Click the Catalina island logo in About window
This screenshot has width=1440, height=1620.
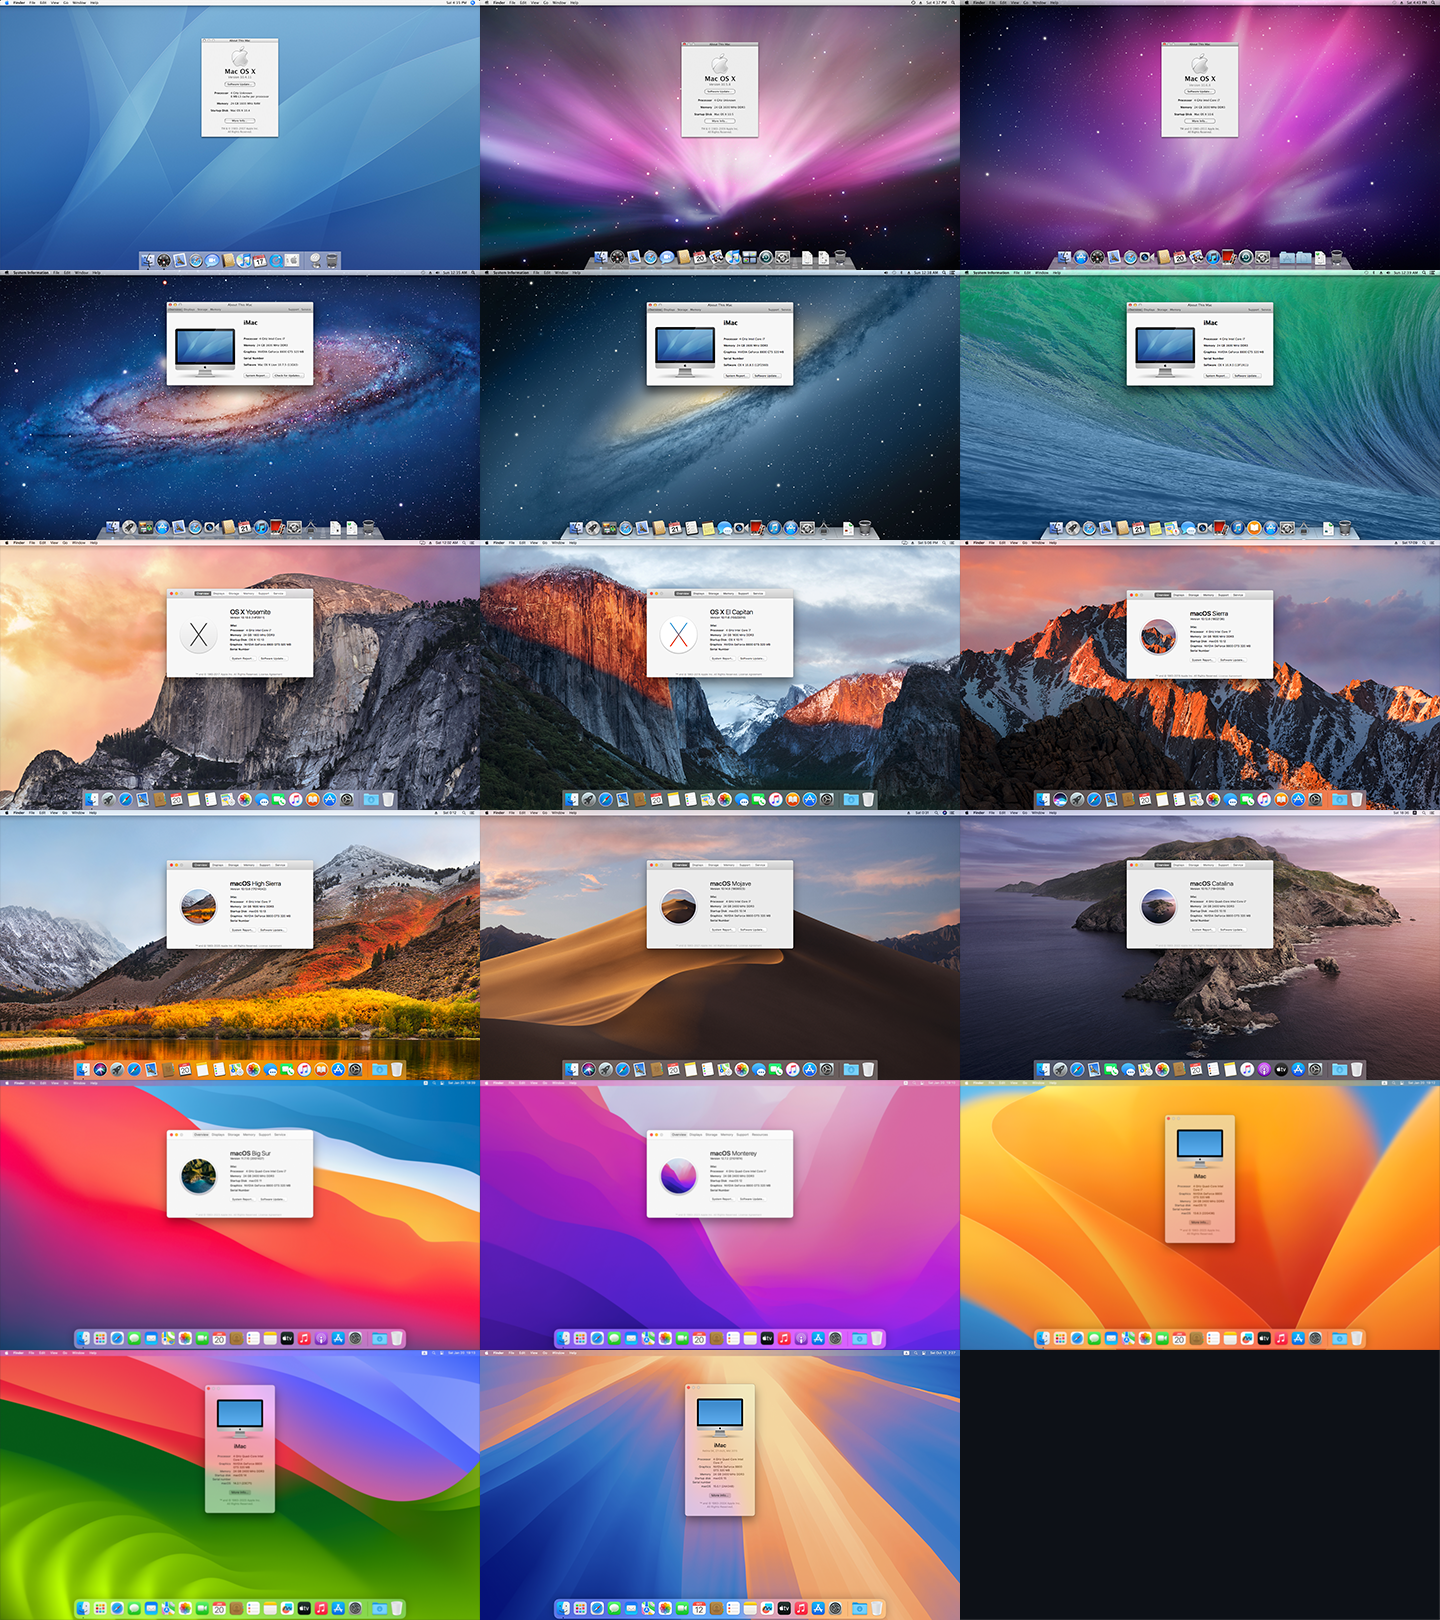(1159, 906)
